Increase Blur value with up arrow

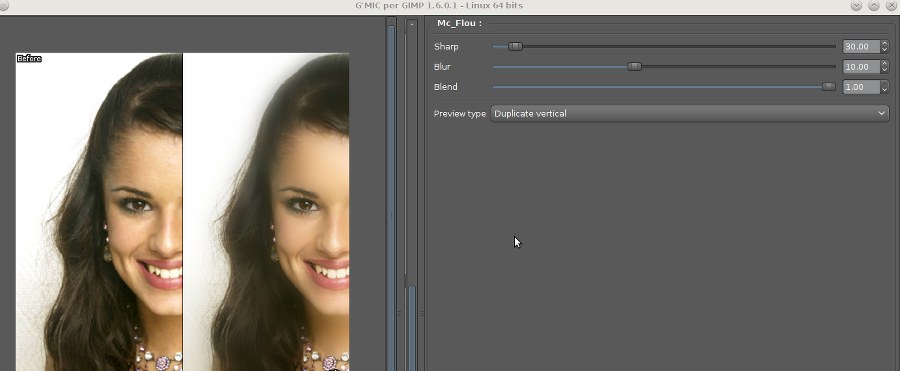885,64
